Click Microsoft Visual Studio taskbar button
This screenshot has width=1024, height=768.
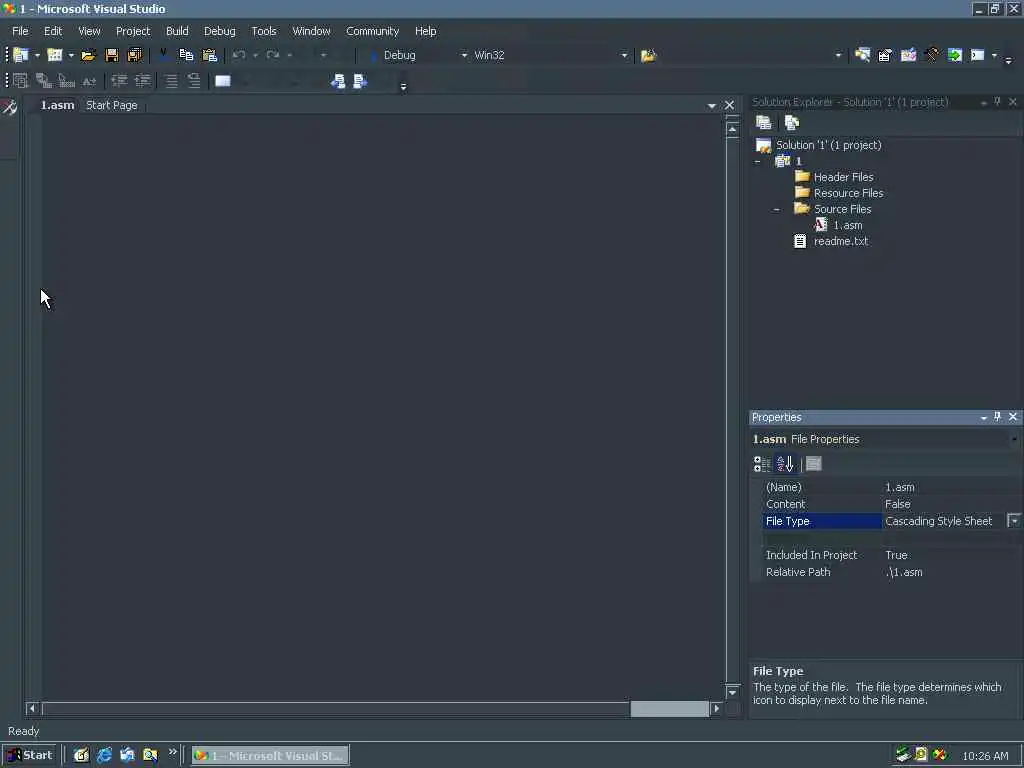270,756
